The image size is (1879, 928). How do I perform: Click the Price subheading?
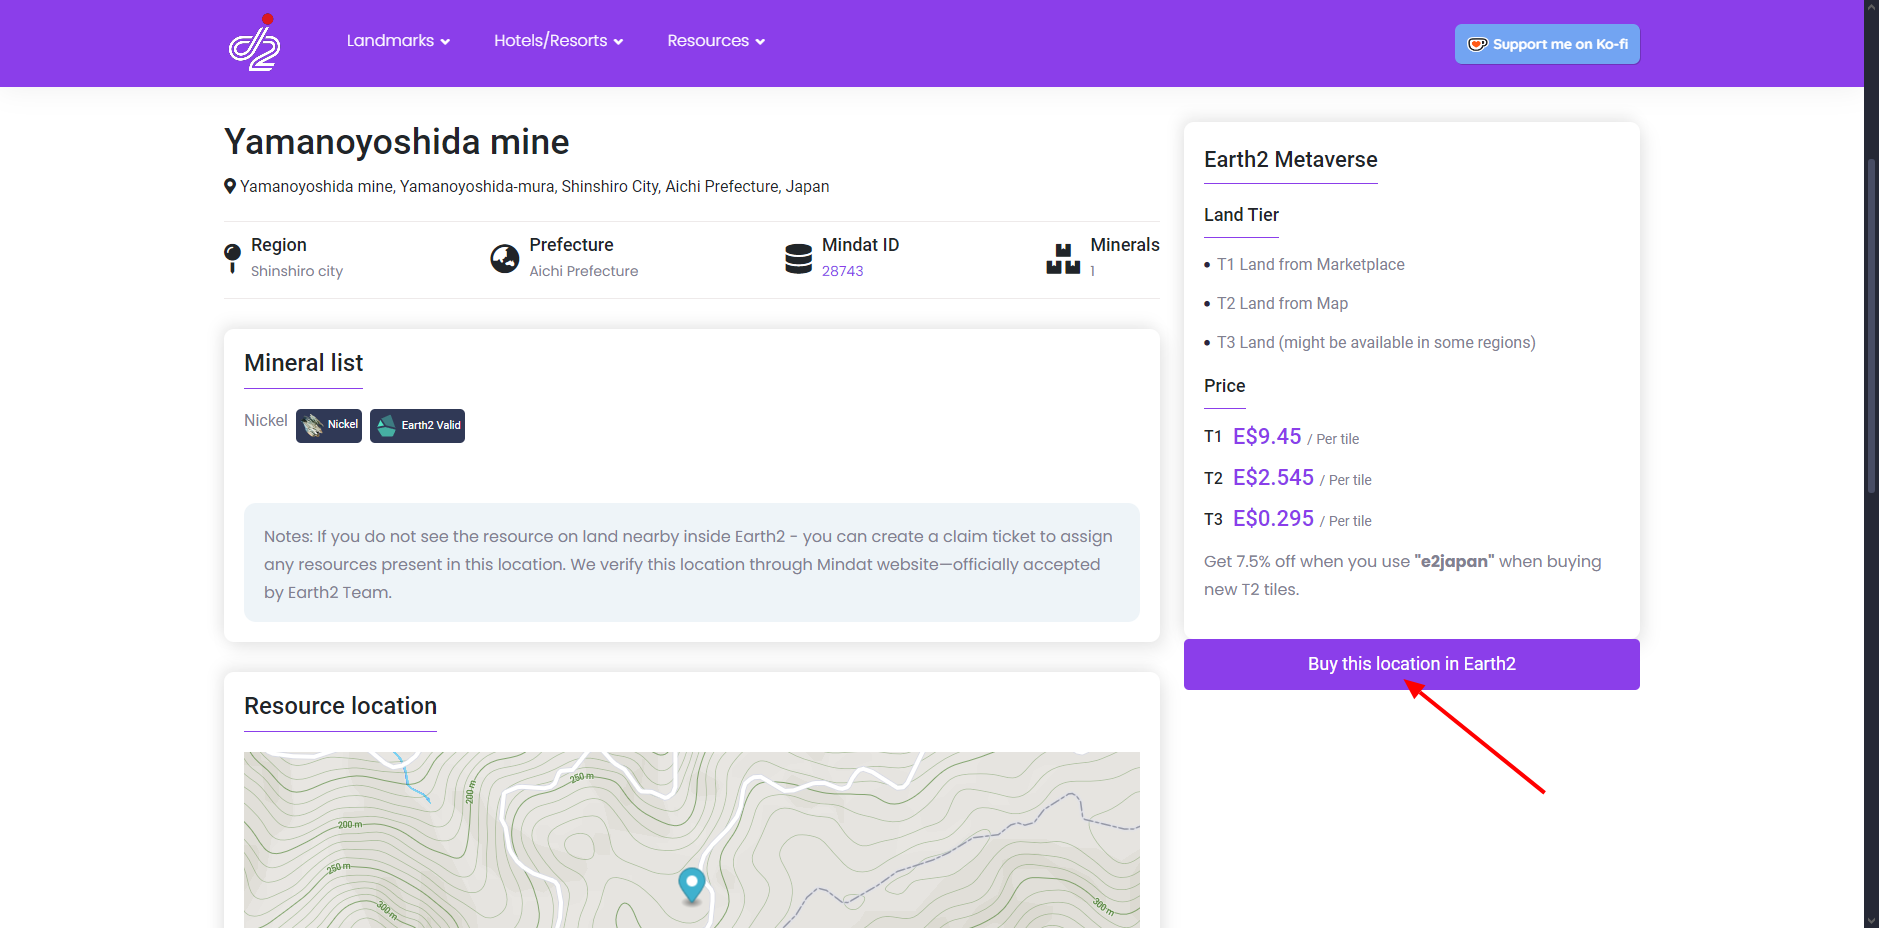(1224, 386)
